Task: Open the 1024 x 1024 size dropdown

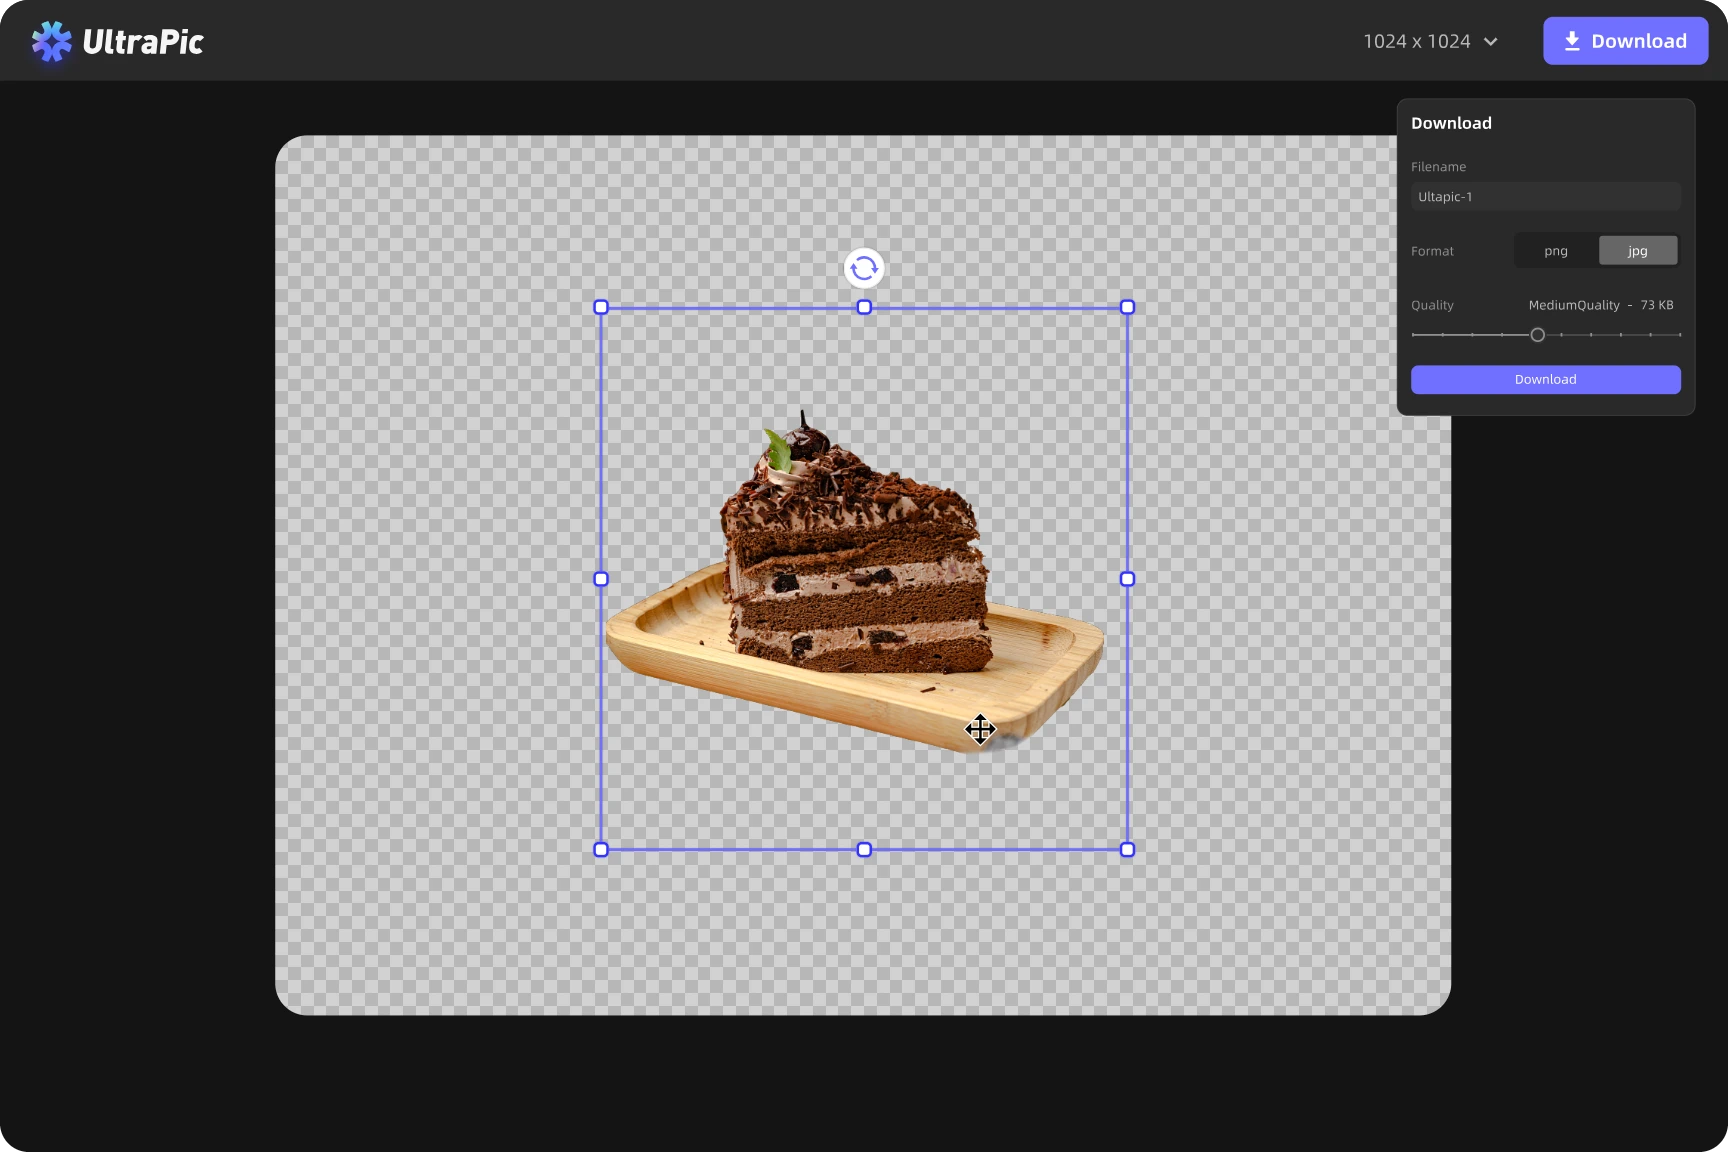Action: point(1417,41)
